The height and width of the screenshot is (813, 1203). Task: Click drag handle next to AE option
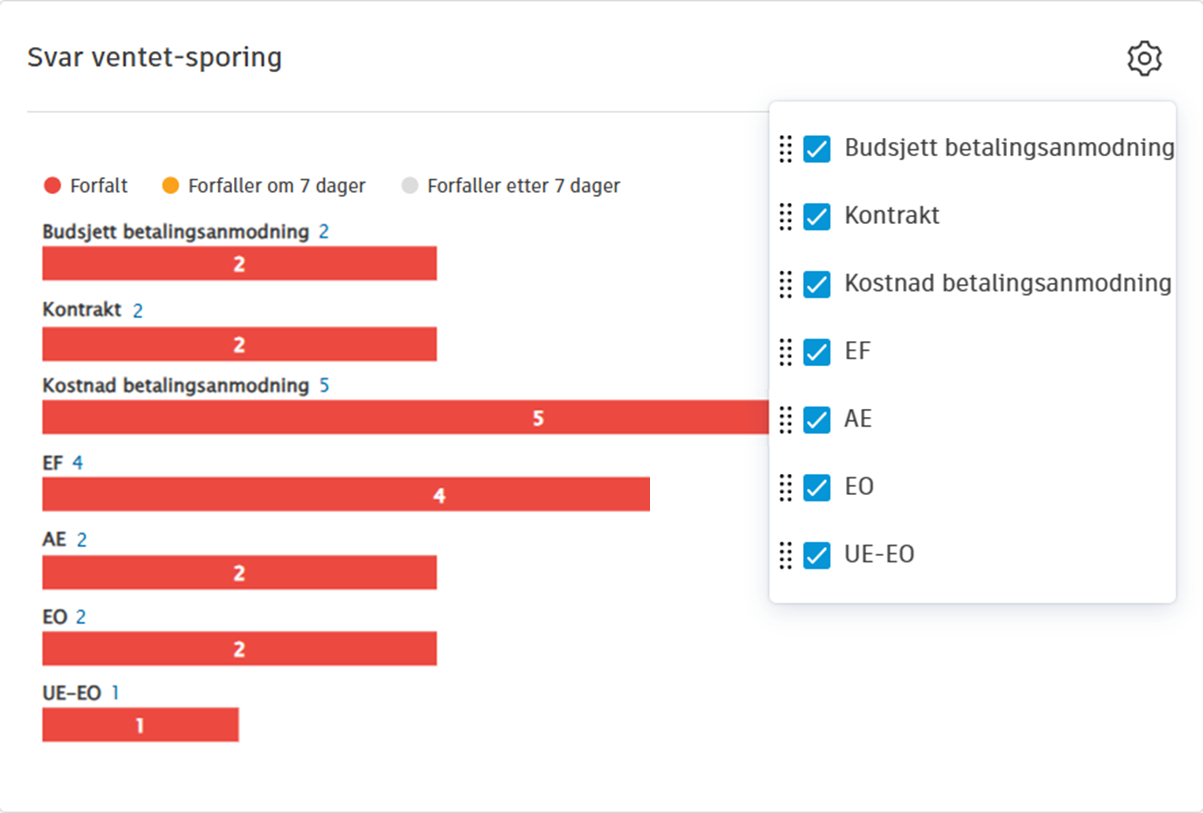point(786,419)
